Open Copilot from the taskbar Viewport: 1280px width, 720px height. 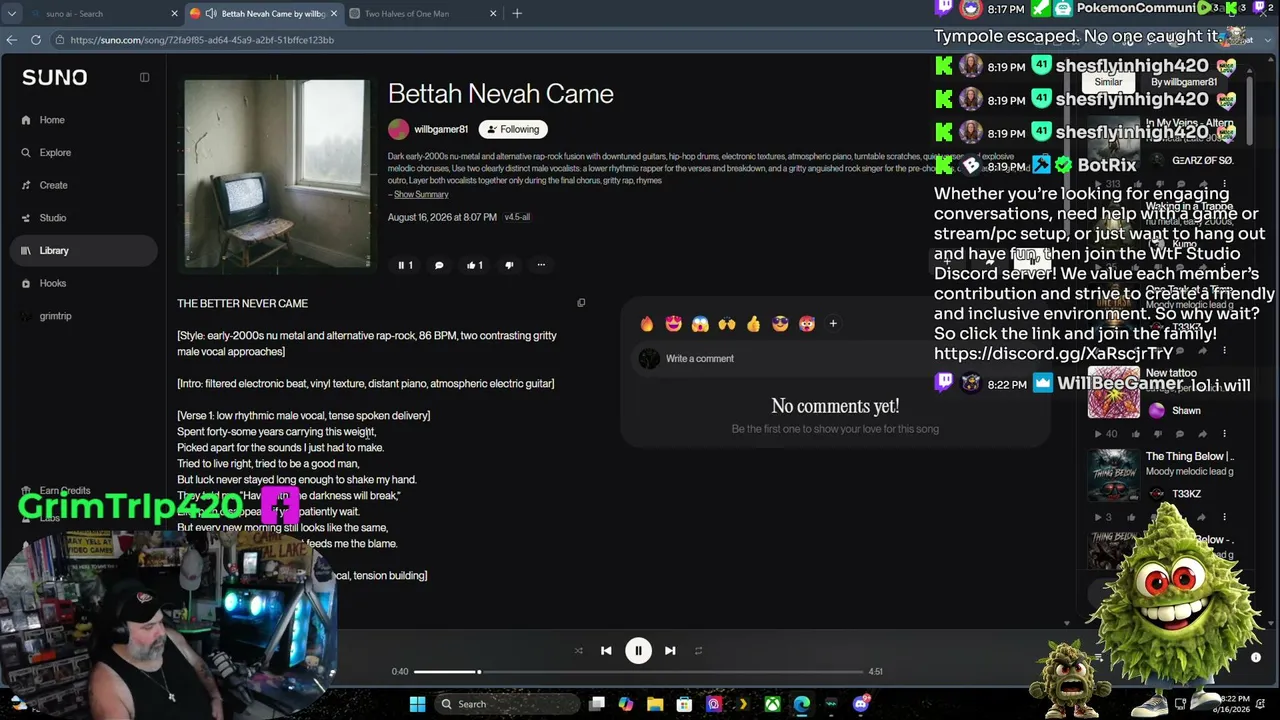[626, 704]
